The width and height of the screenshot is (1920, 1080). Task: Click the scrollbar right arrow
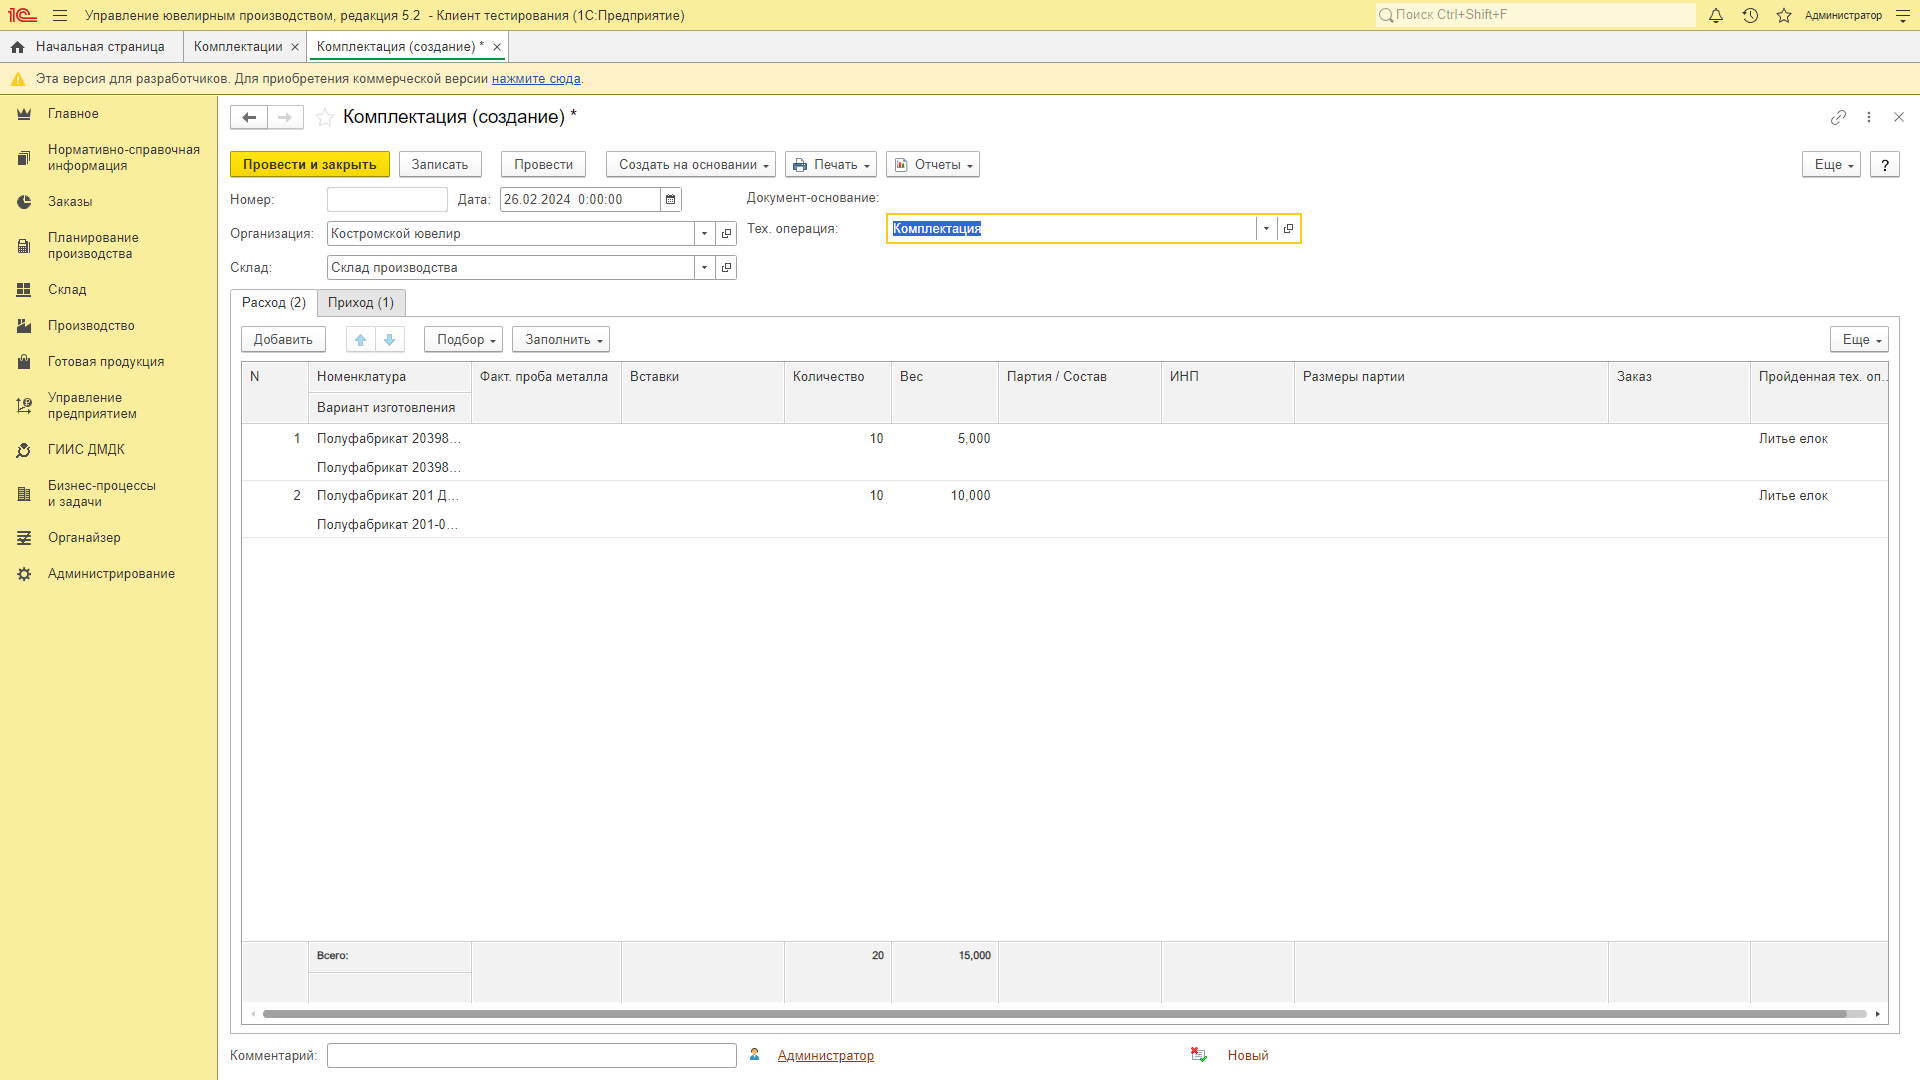1878,1014
